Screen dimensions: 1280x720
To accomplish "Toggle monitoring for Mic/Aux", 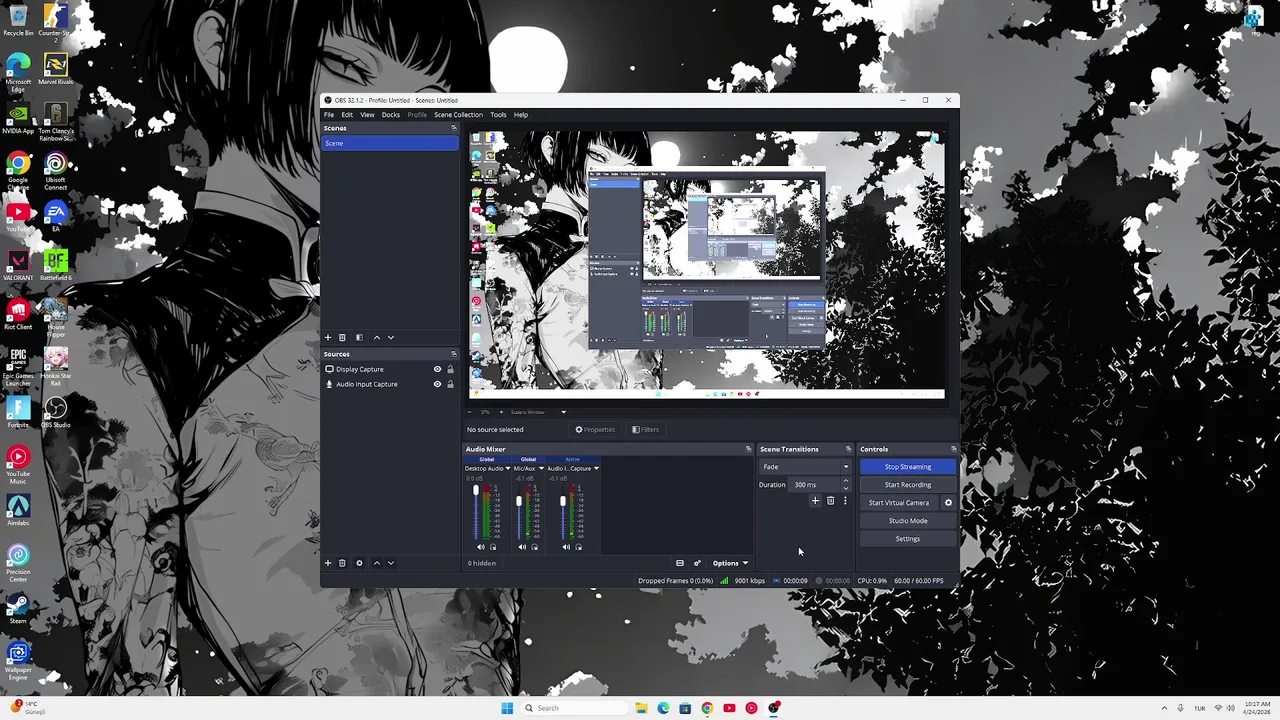I will point(535,547).
